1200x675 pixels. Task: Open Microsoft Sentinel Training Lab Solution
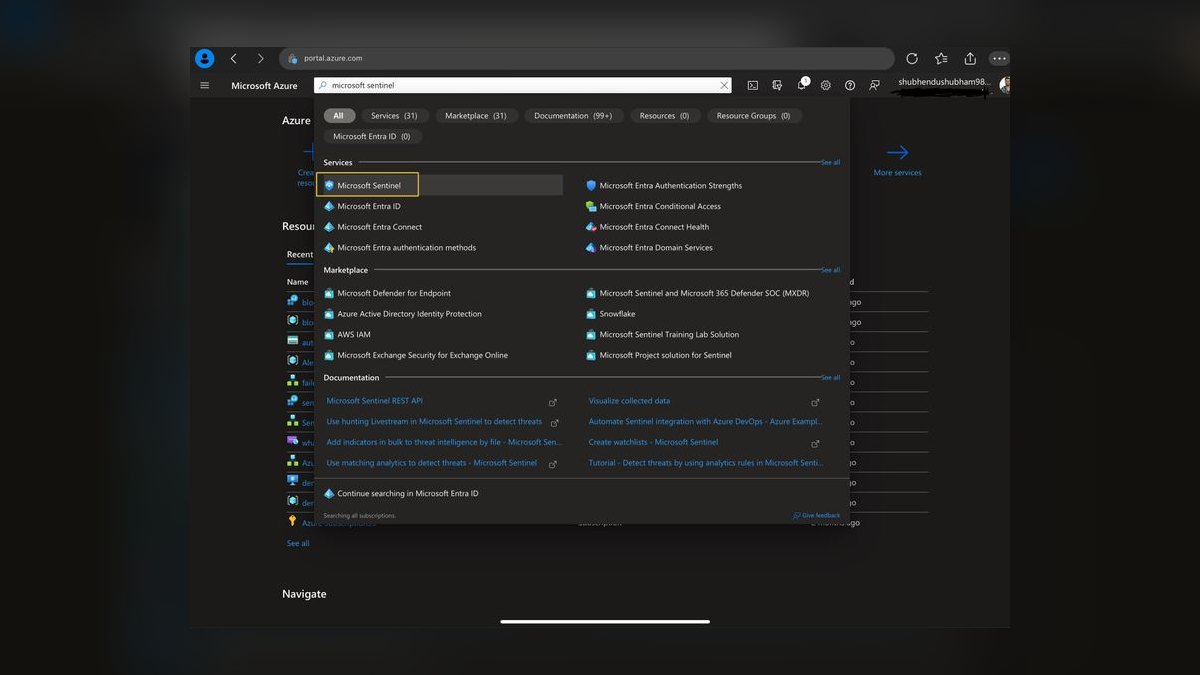[x=669, y=335]
